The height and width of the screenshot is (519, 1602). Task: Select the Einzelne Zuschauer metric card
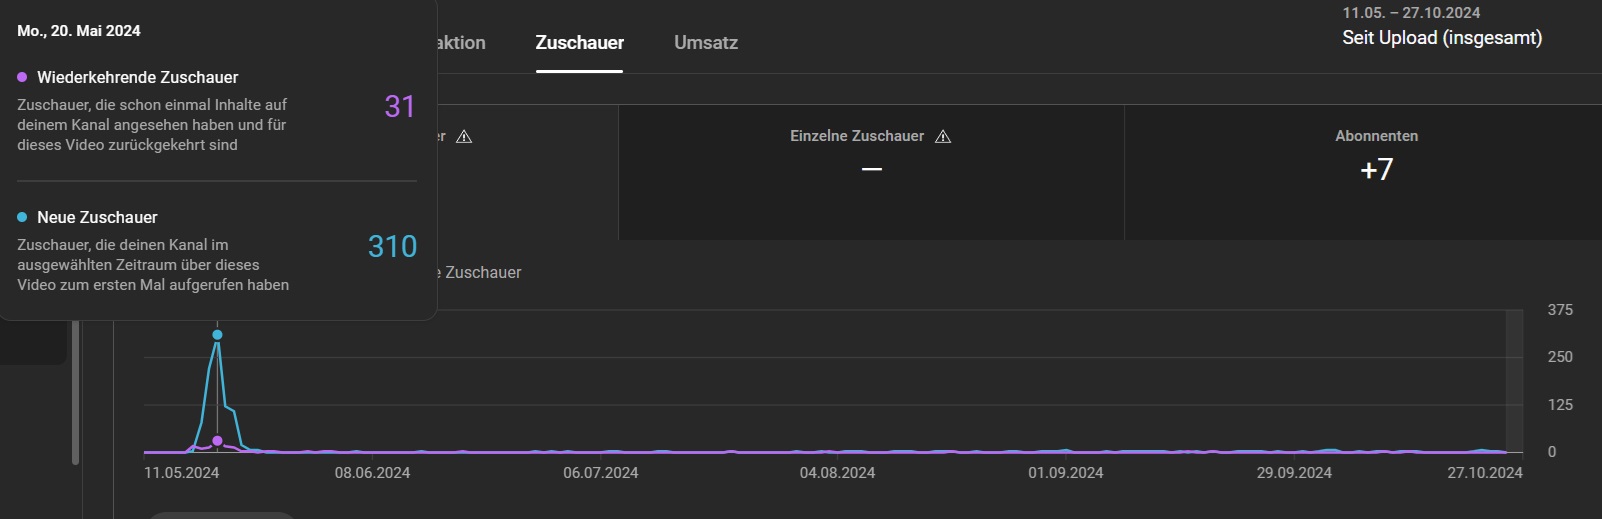pos(870,172)
